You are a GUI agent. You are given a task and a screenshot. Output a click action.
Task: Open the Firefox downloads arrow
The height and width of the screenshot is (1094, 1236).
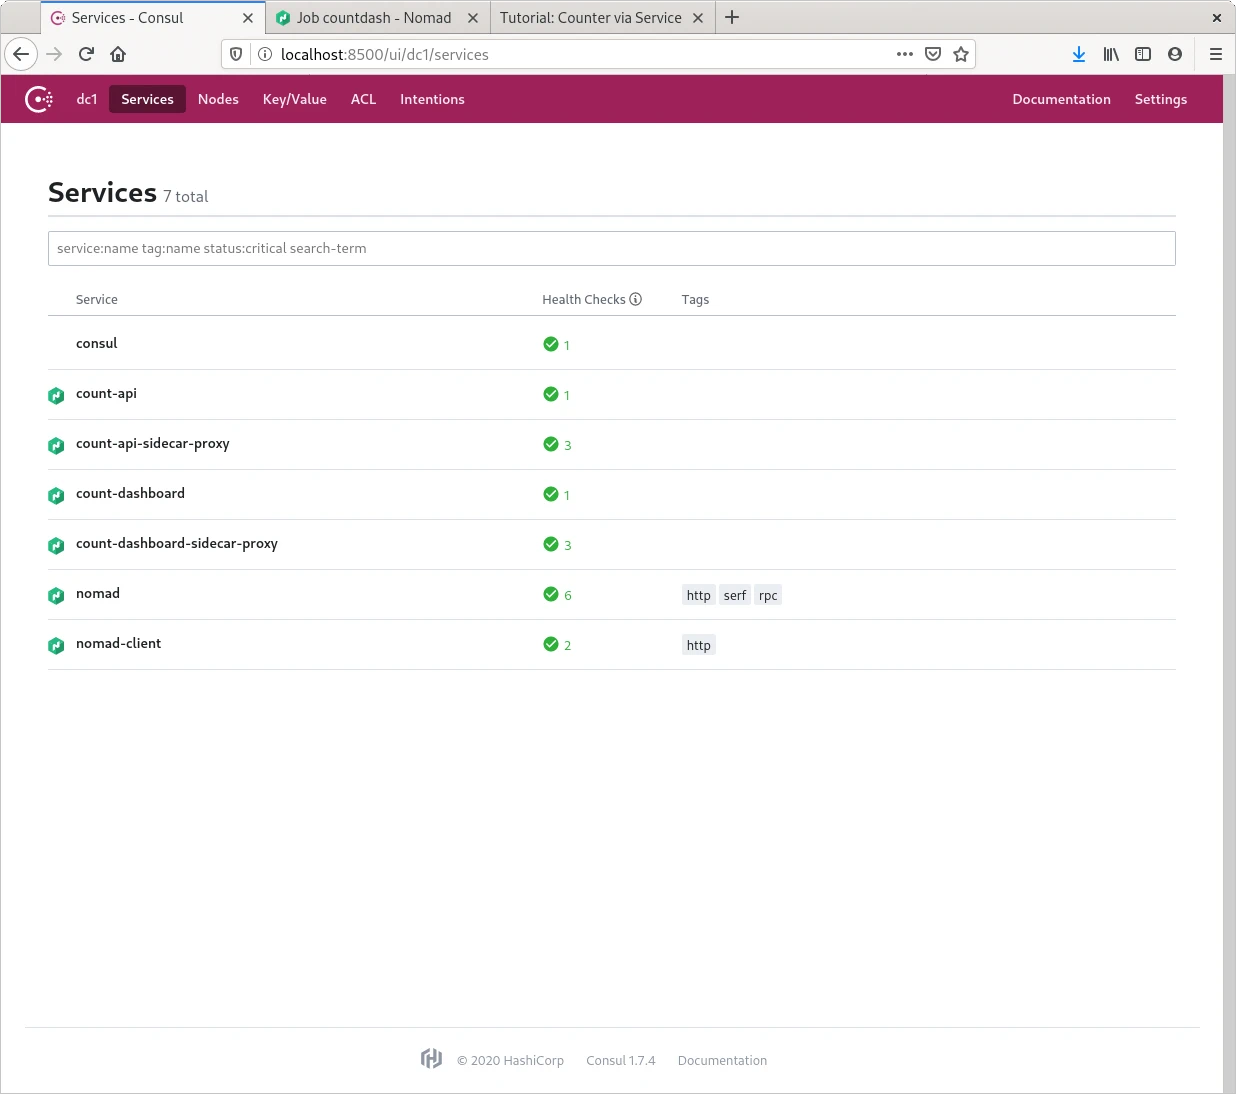point(1079,54)
